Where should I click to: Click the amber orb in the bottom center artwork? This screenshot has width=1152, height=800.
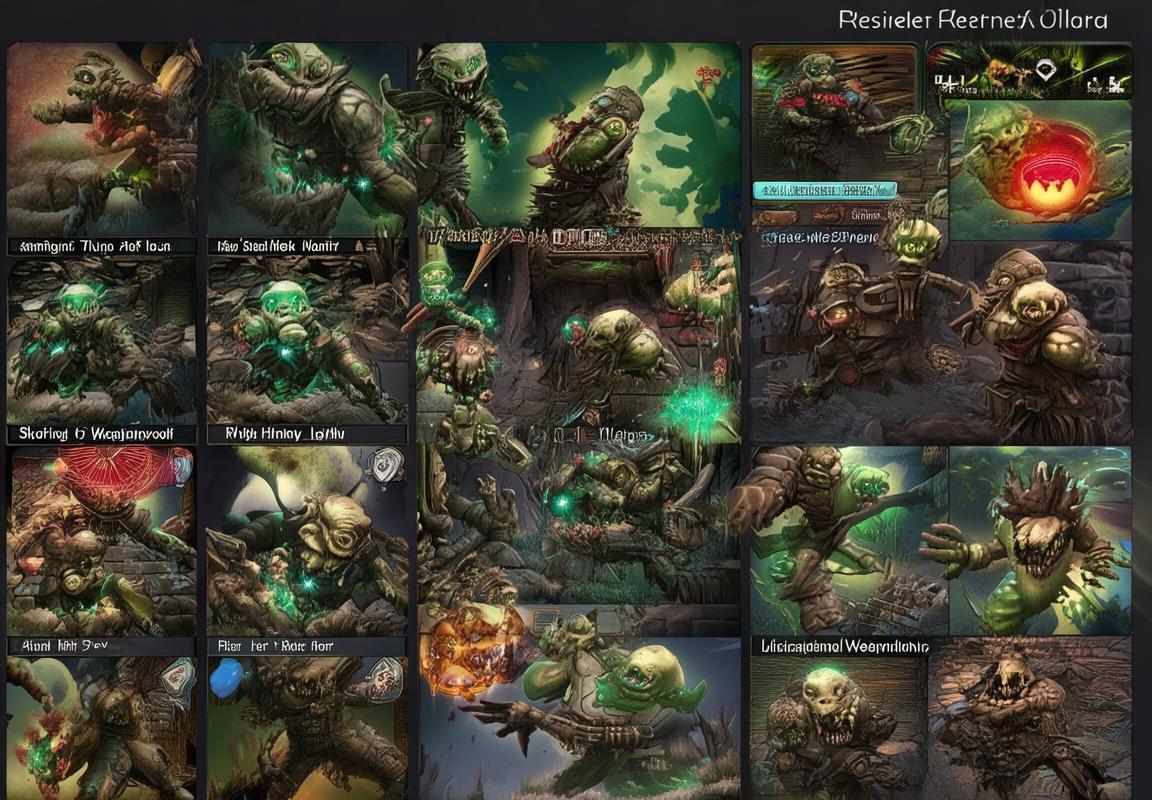point(470,653)
